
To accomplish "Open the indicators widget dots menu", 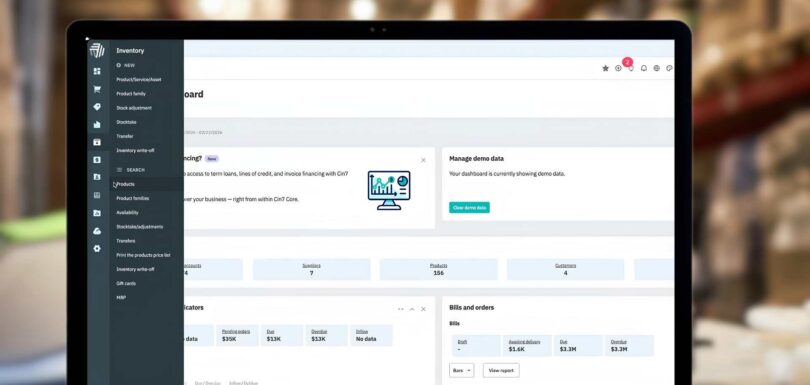I will [400, 309].
